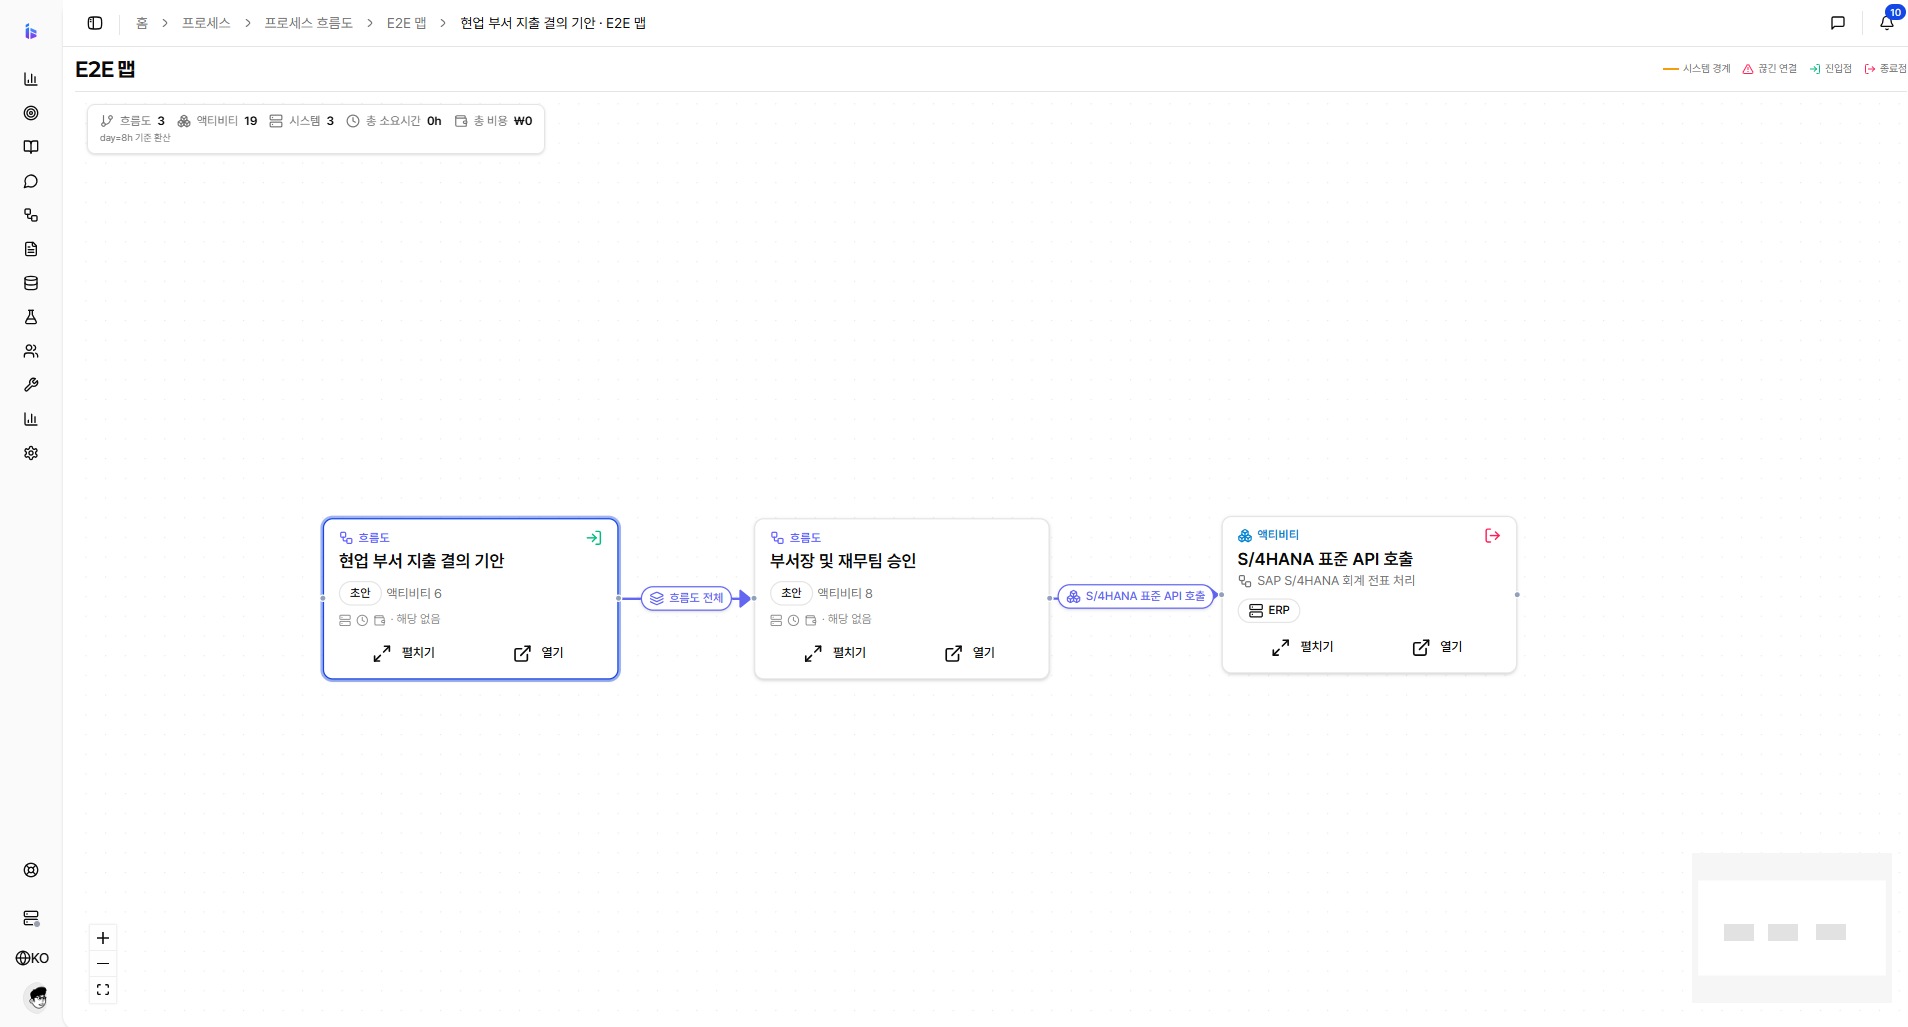Screen dimensions: 1908x1027
Task: Click SAP S/4HANA 회계 전표 처리 subtitle
Action: click(1336, 581)
